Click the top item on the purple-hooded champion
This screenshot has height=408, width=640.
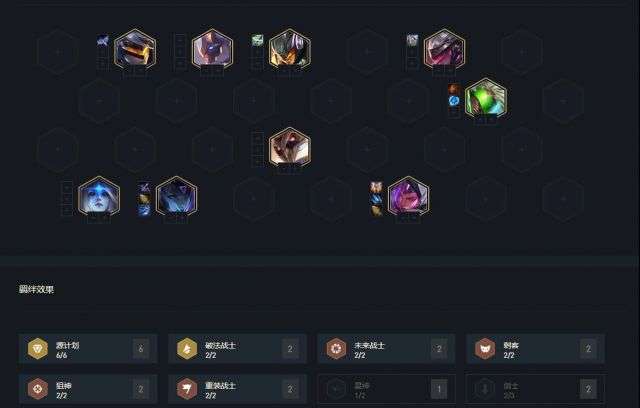(x=376, y=187)
